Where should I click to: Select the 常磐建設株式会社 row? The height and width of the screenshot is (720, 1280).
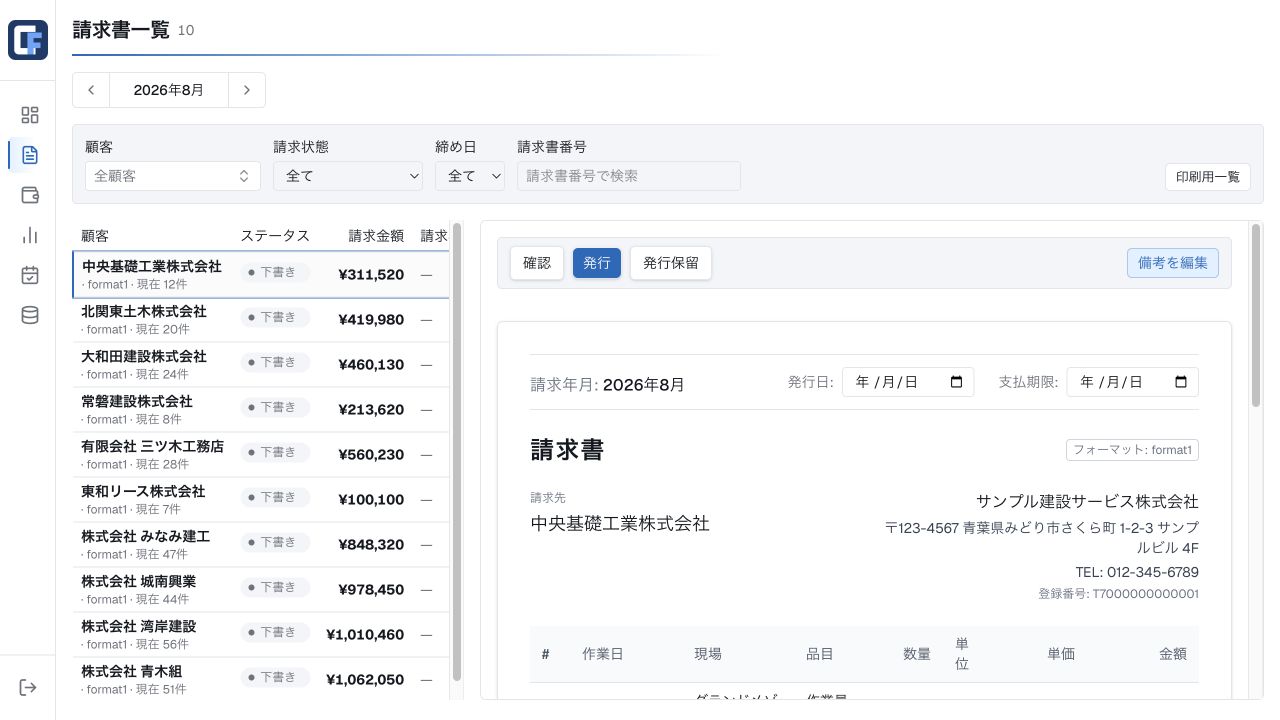(261, 410)
